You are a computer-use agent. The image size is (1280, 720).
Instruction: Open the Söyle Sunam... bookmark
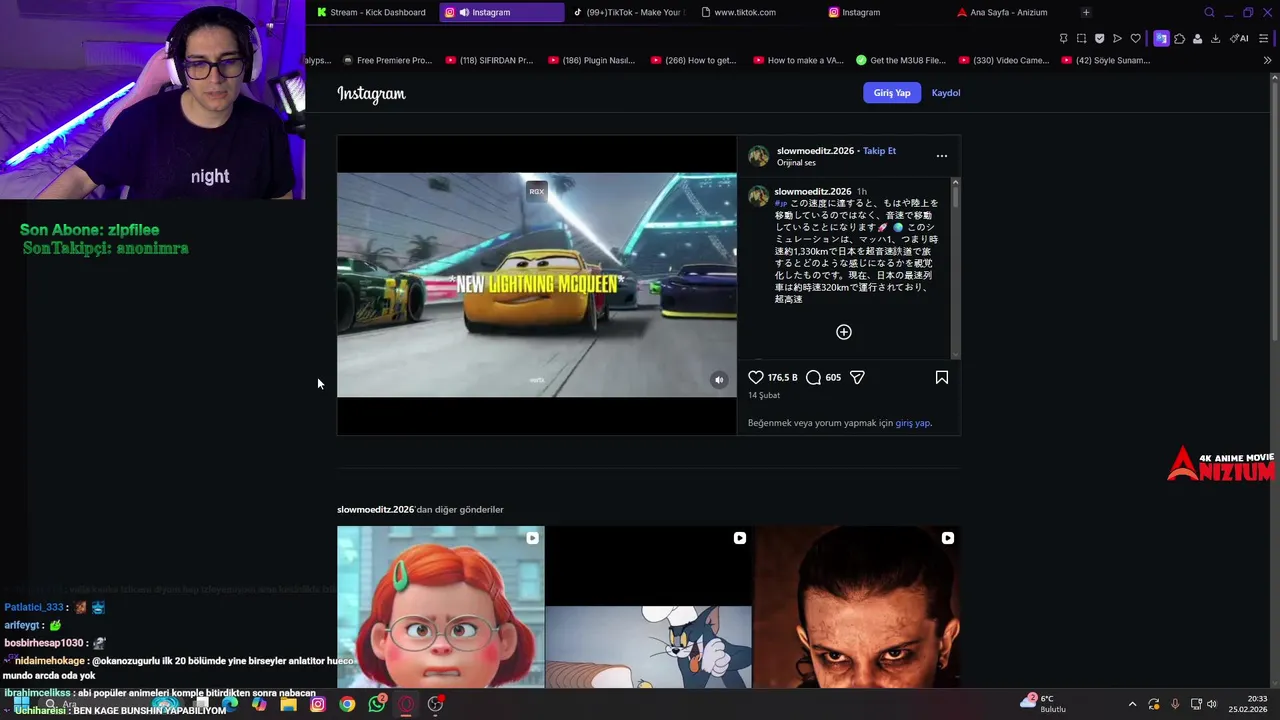click(1105, 60)
